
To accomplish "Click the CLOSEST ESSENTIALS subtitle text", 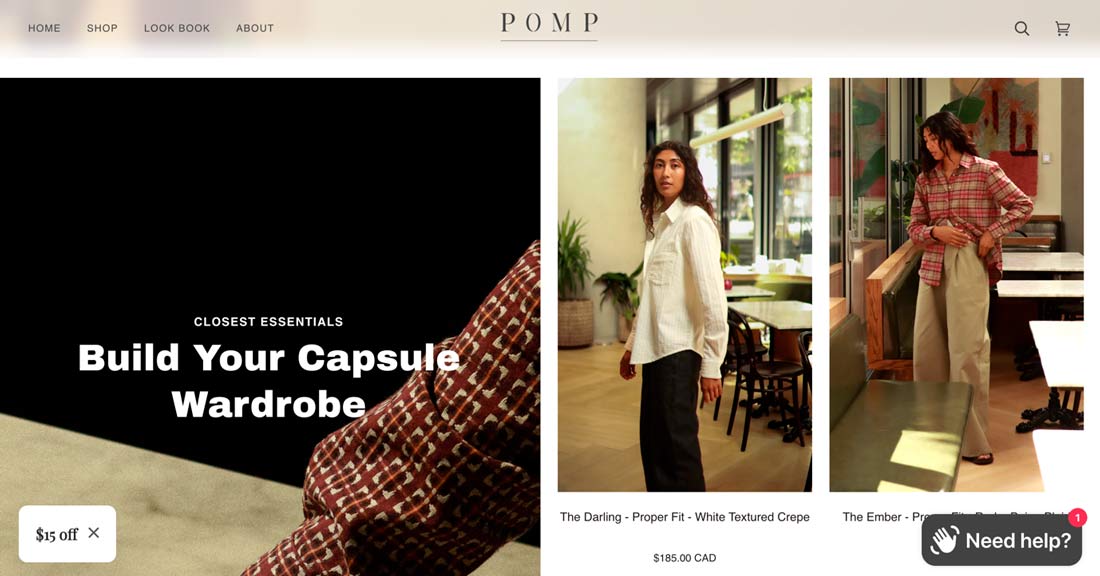I will (x=269, y=321).
